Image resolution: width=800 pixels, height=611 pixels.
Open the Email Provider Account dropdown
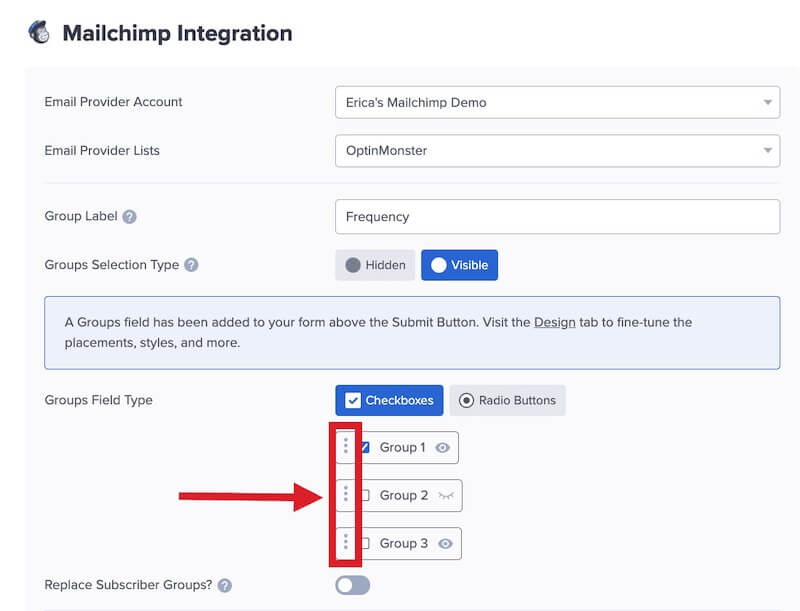coord(557,102)
